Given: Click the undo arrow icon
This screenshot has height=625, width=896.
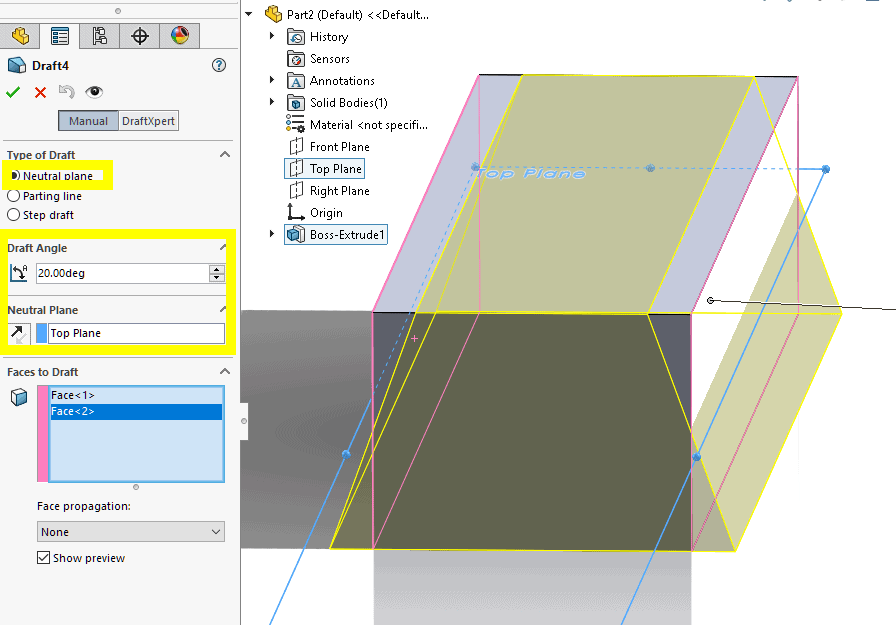Looking at the screenshot, I should click(67, 91).
